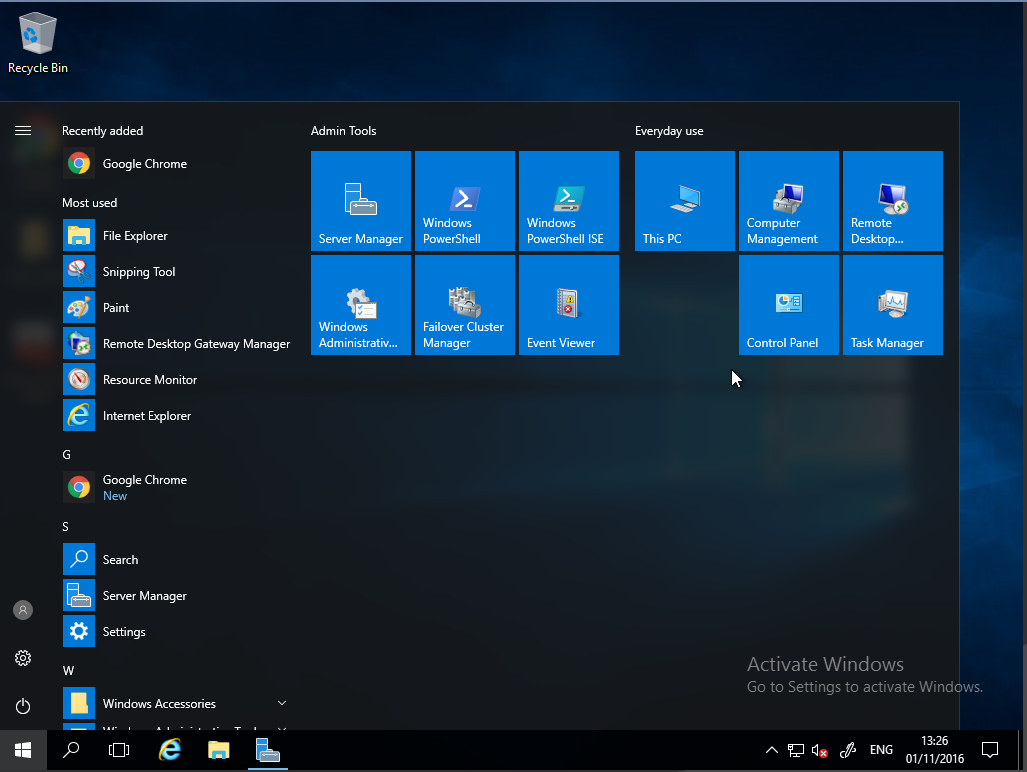Open Remote Desktop Gateway Manager
Image resolution: width=1027 pixels, height=772 pixels.
[177, 344]
